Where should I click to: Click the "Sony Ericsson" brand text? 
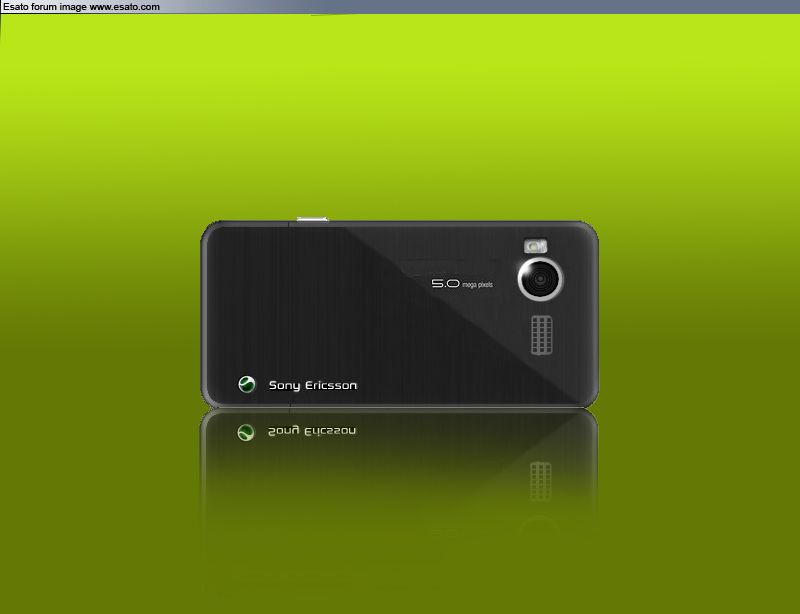[313, 385]
